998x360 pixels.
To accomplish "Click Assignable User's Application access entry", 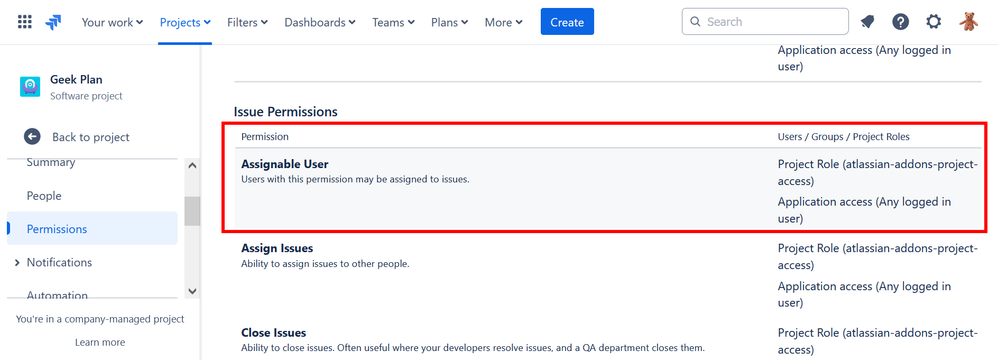I will point(864,210).
